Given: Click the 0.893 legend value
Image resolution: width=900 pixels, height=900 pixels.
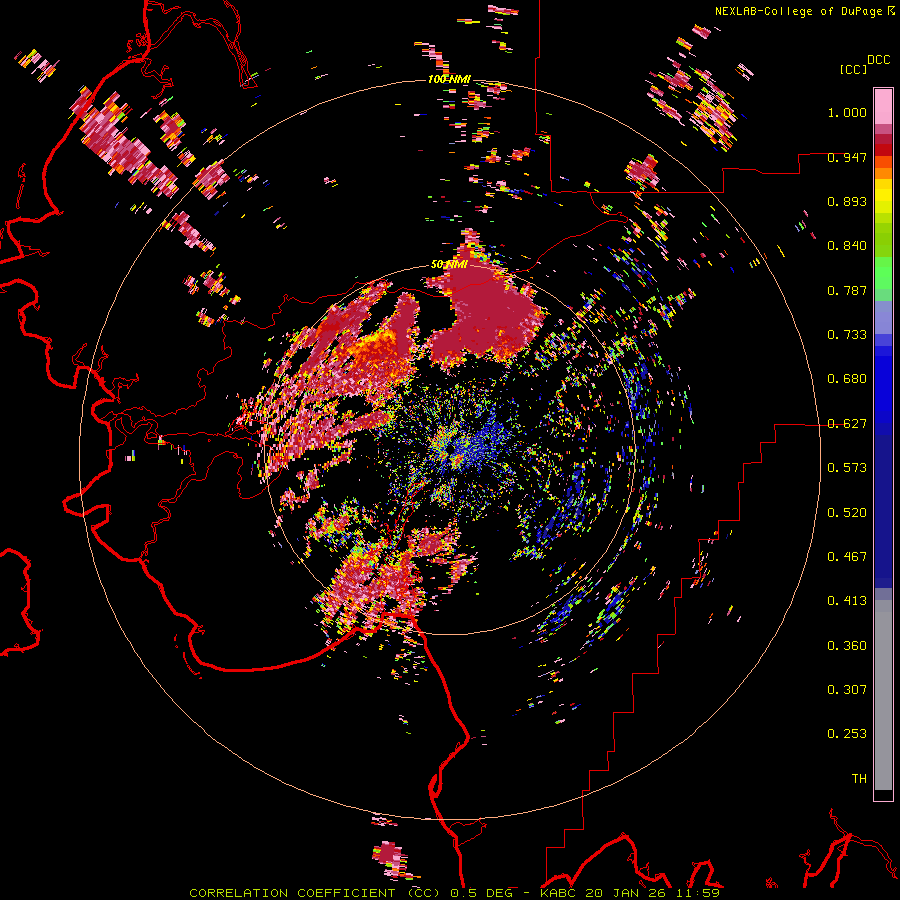Looking at the screenshot, I should pos(847,201).
